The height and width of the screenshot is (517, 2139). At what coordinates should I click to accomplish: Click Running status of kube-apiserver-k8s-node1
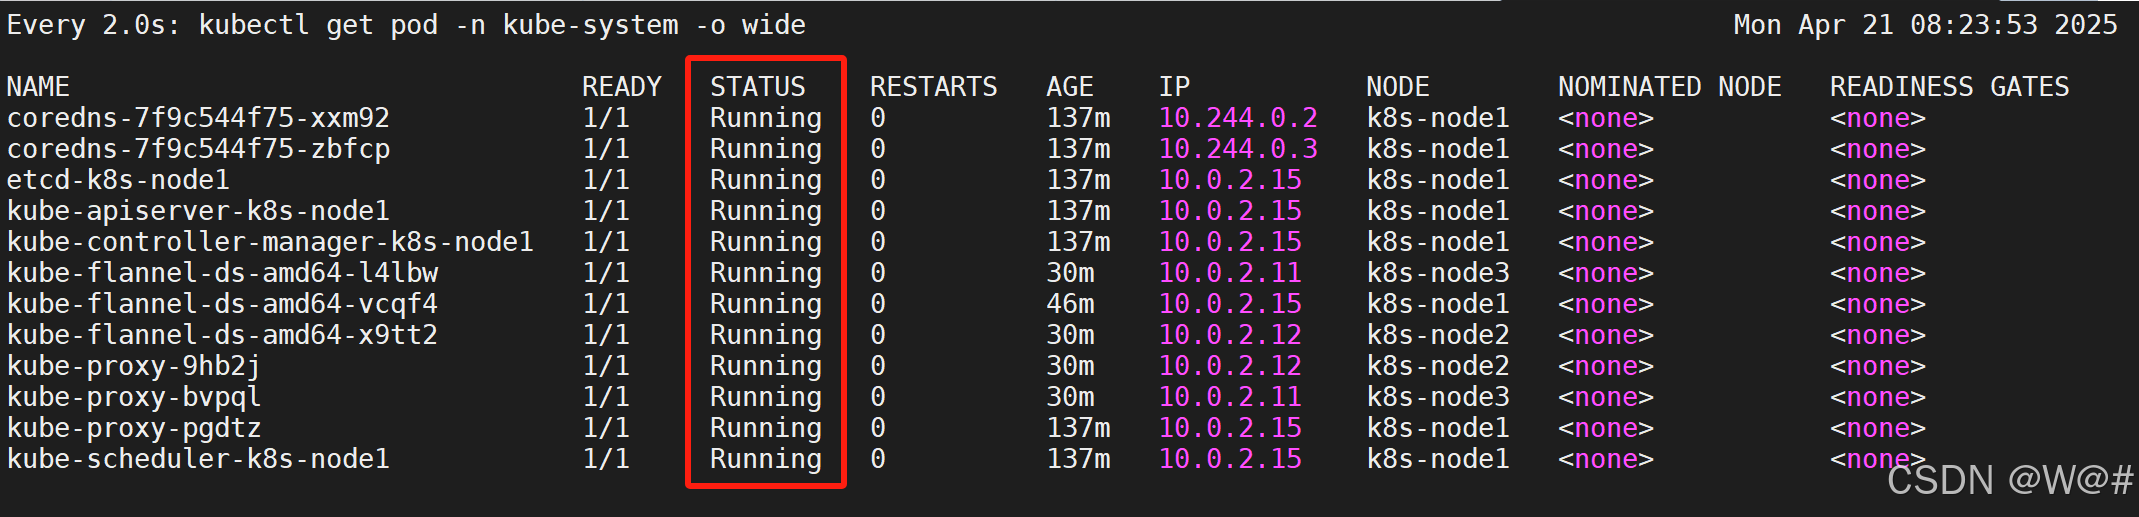pos(766,211)
